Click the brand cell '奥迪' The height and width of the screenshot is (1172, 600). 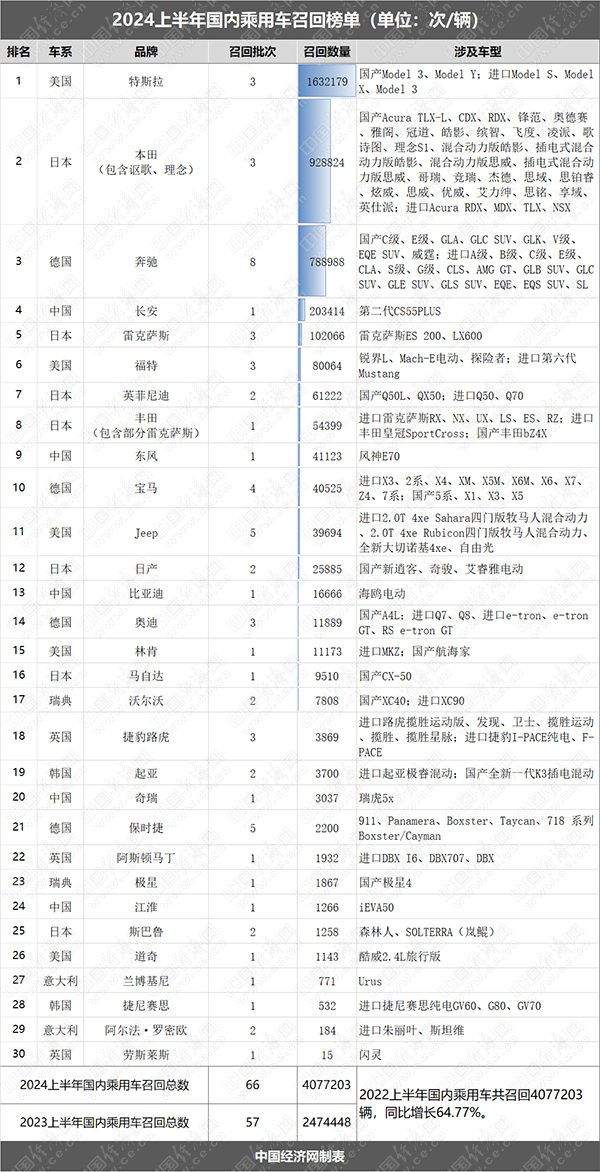point(146,622)
